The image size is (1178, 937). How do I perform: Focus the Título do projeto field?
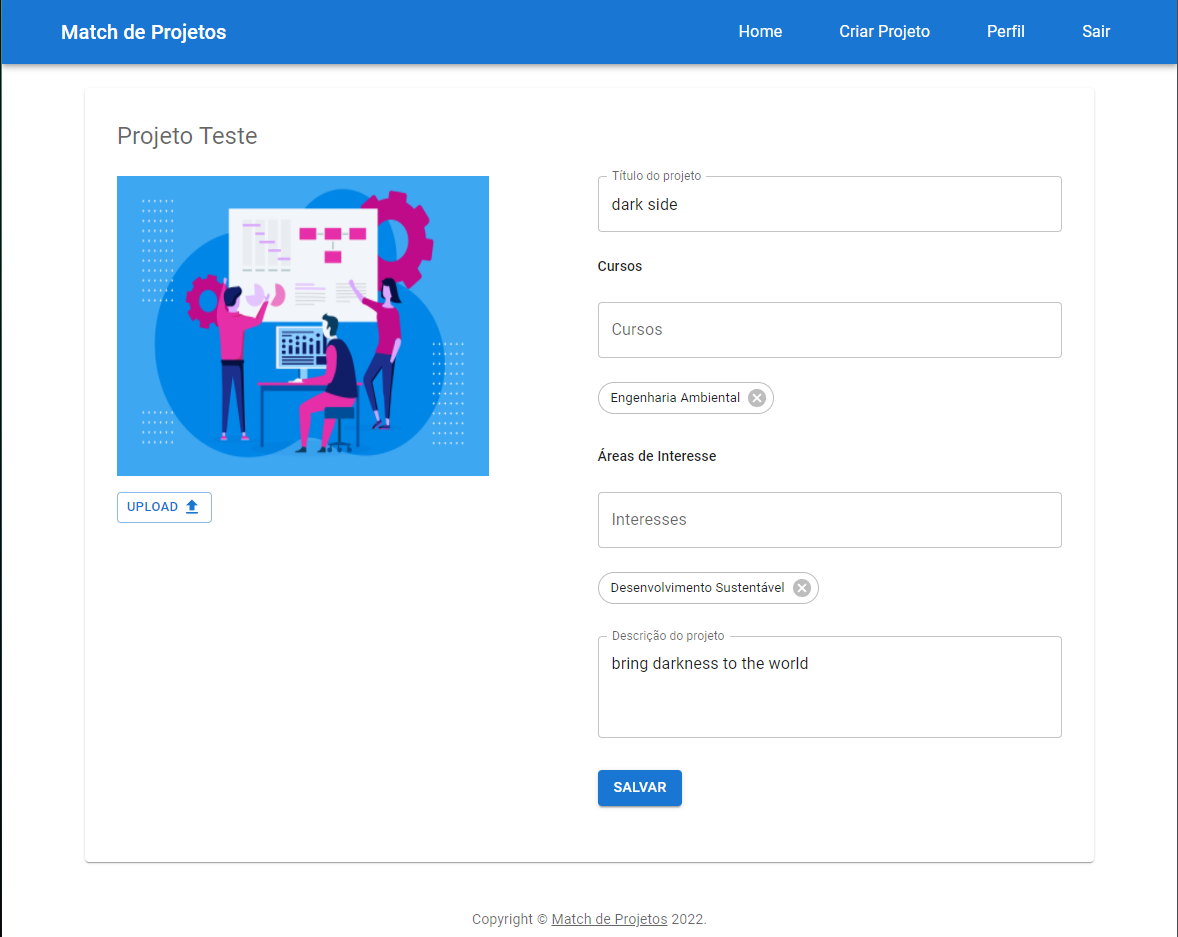tap(829, 204)
